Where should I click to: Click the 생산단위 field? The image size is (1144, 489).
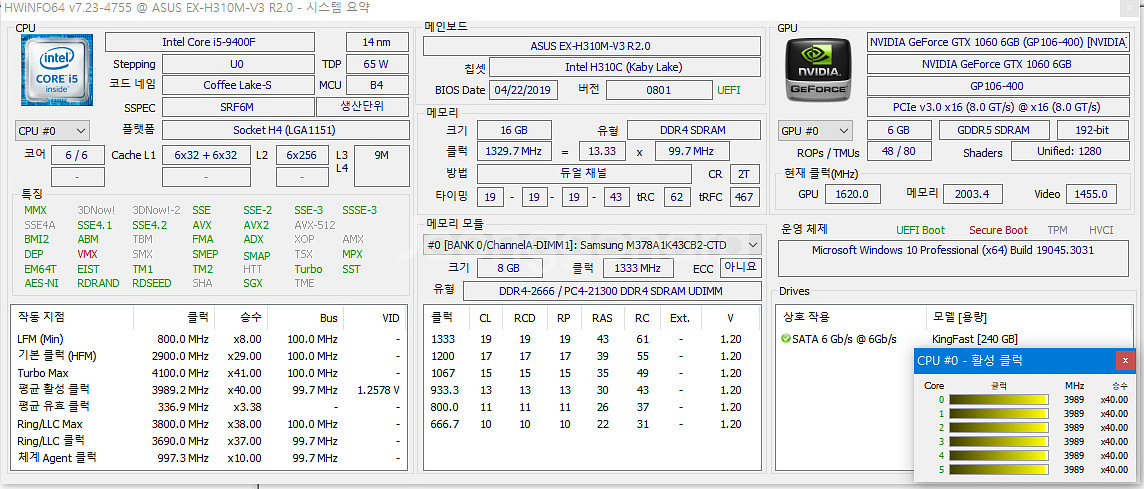pyautogui.click(x=363, y=107)
